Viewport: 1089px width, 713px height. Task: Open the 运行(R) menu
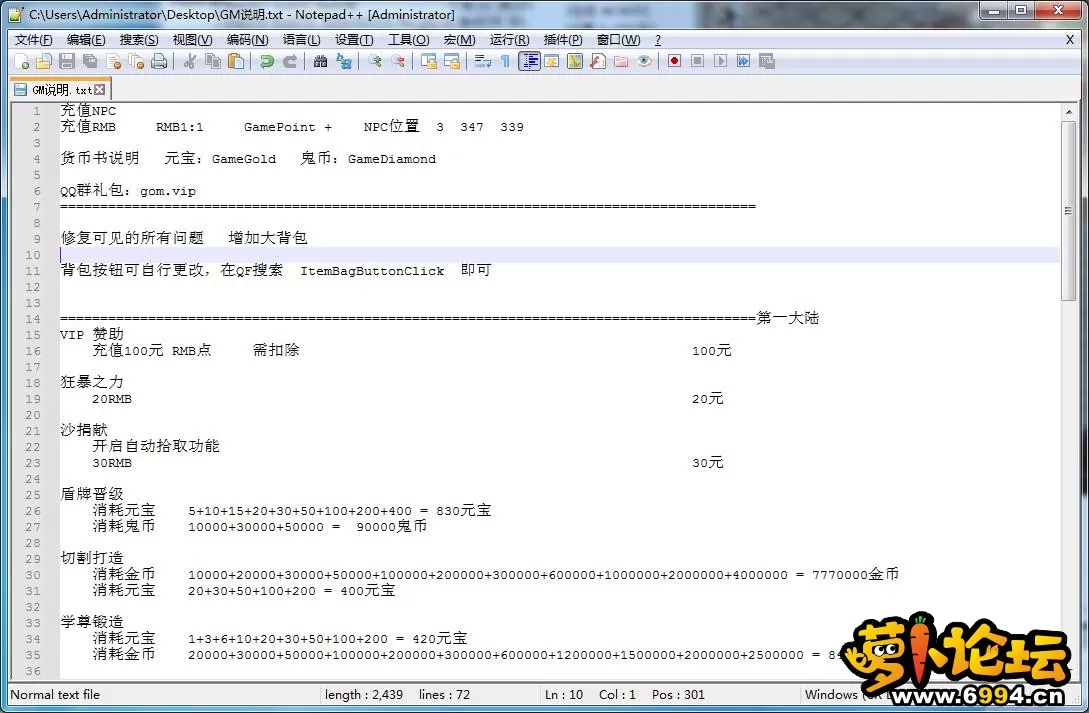coord(509,40)
